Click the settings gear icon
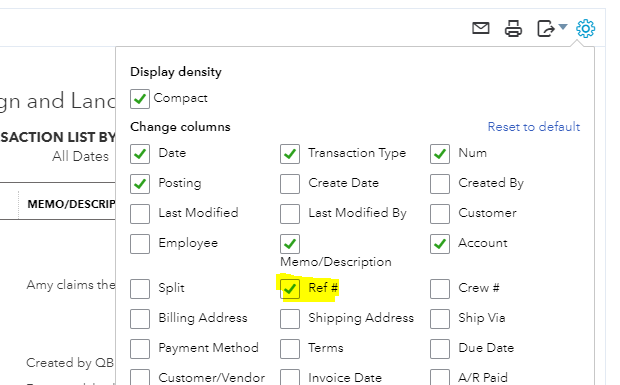 coord(586,28)
